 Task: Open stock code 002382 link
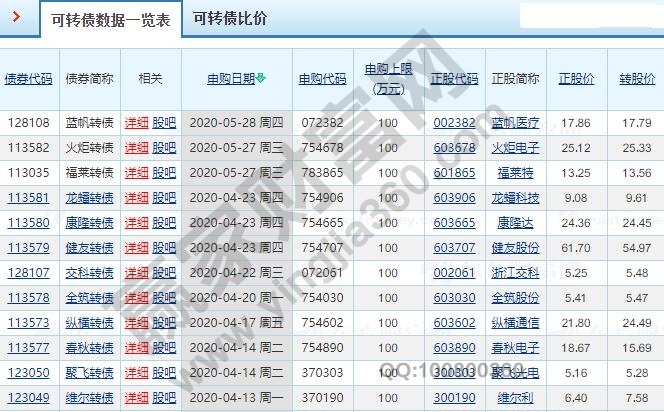click(454, 123)
